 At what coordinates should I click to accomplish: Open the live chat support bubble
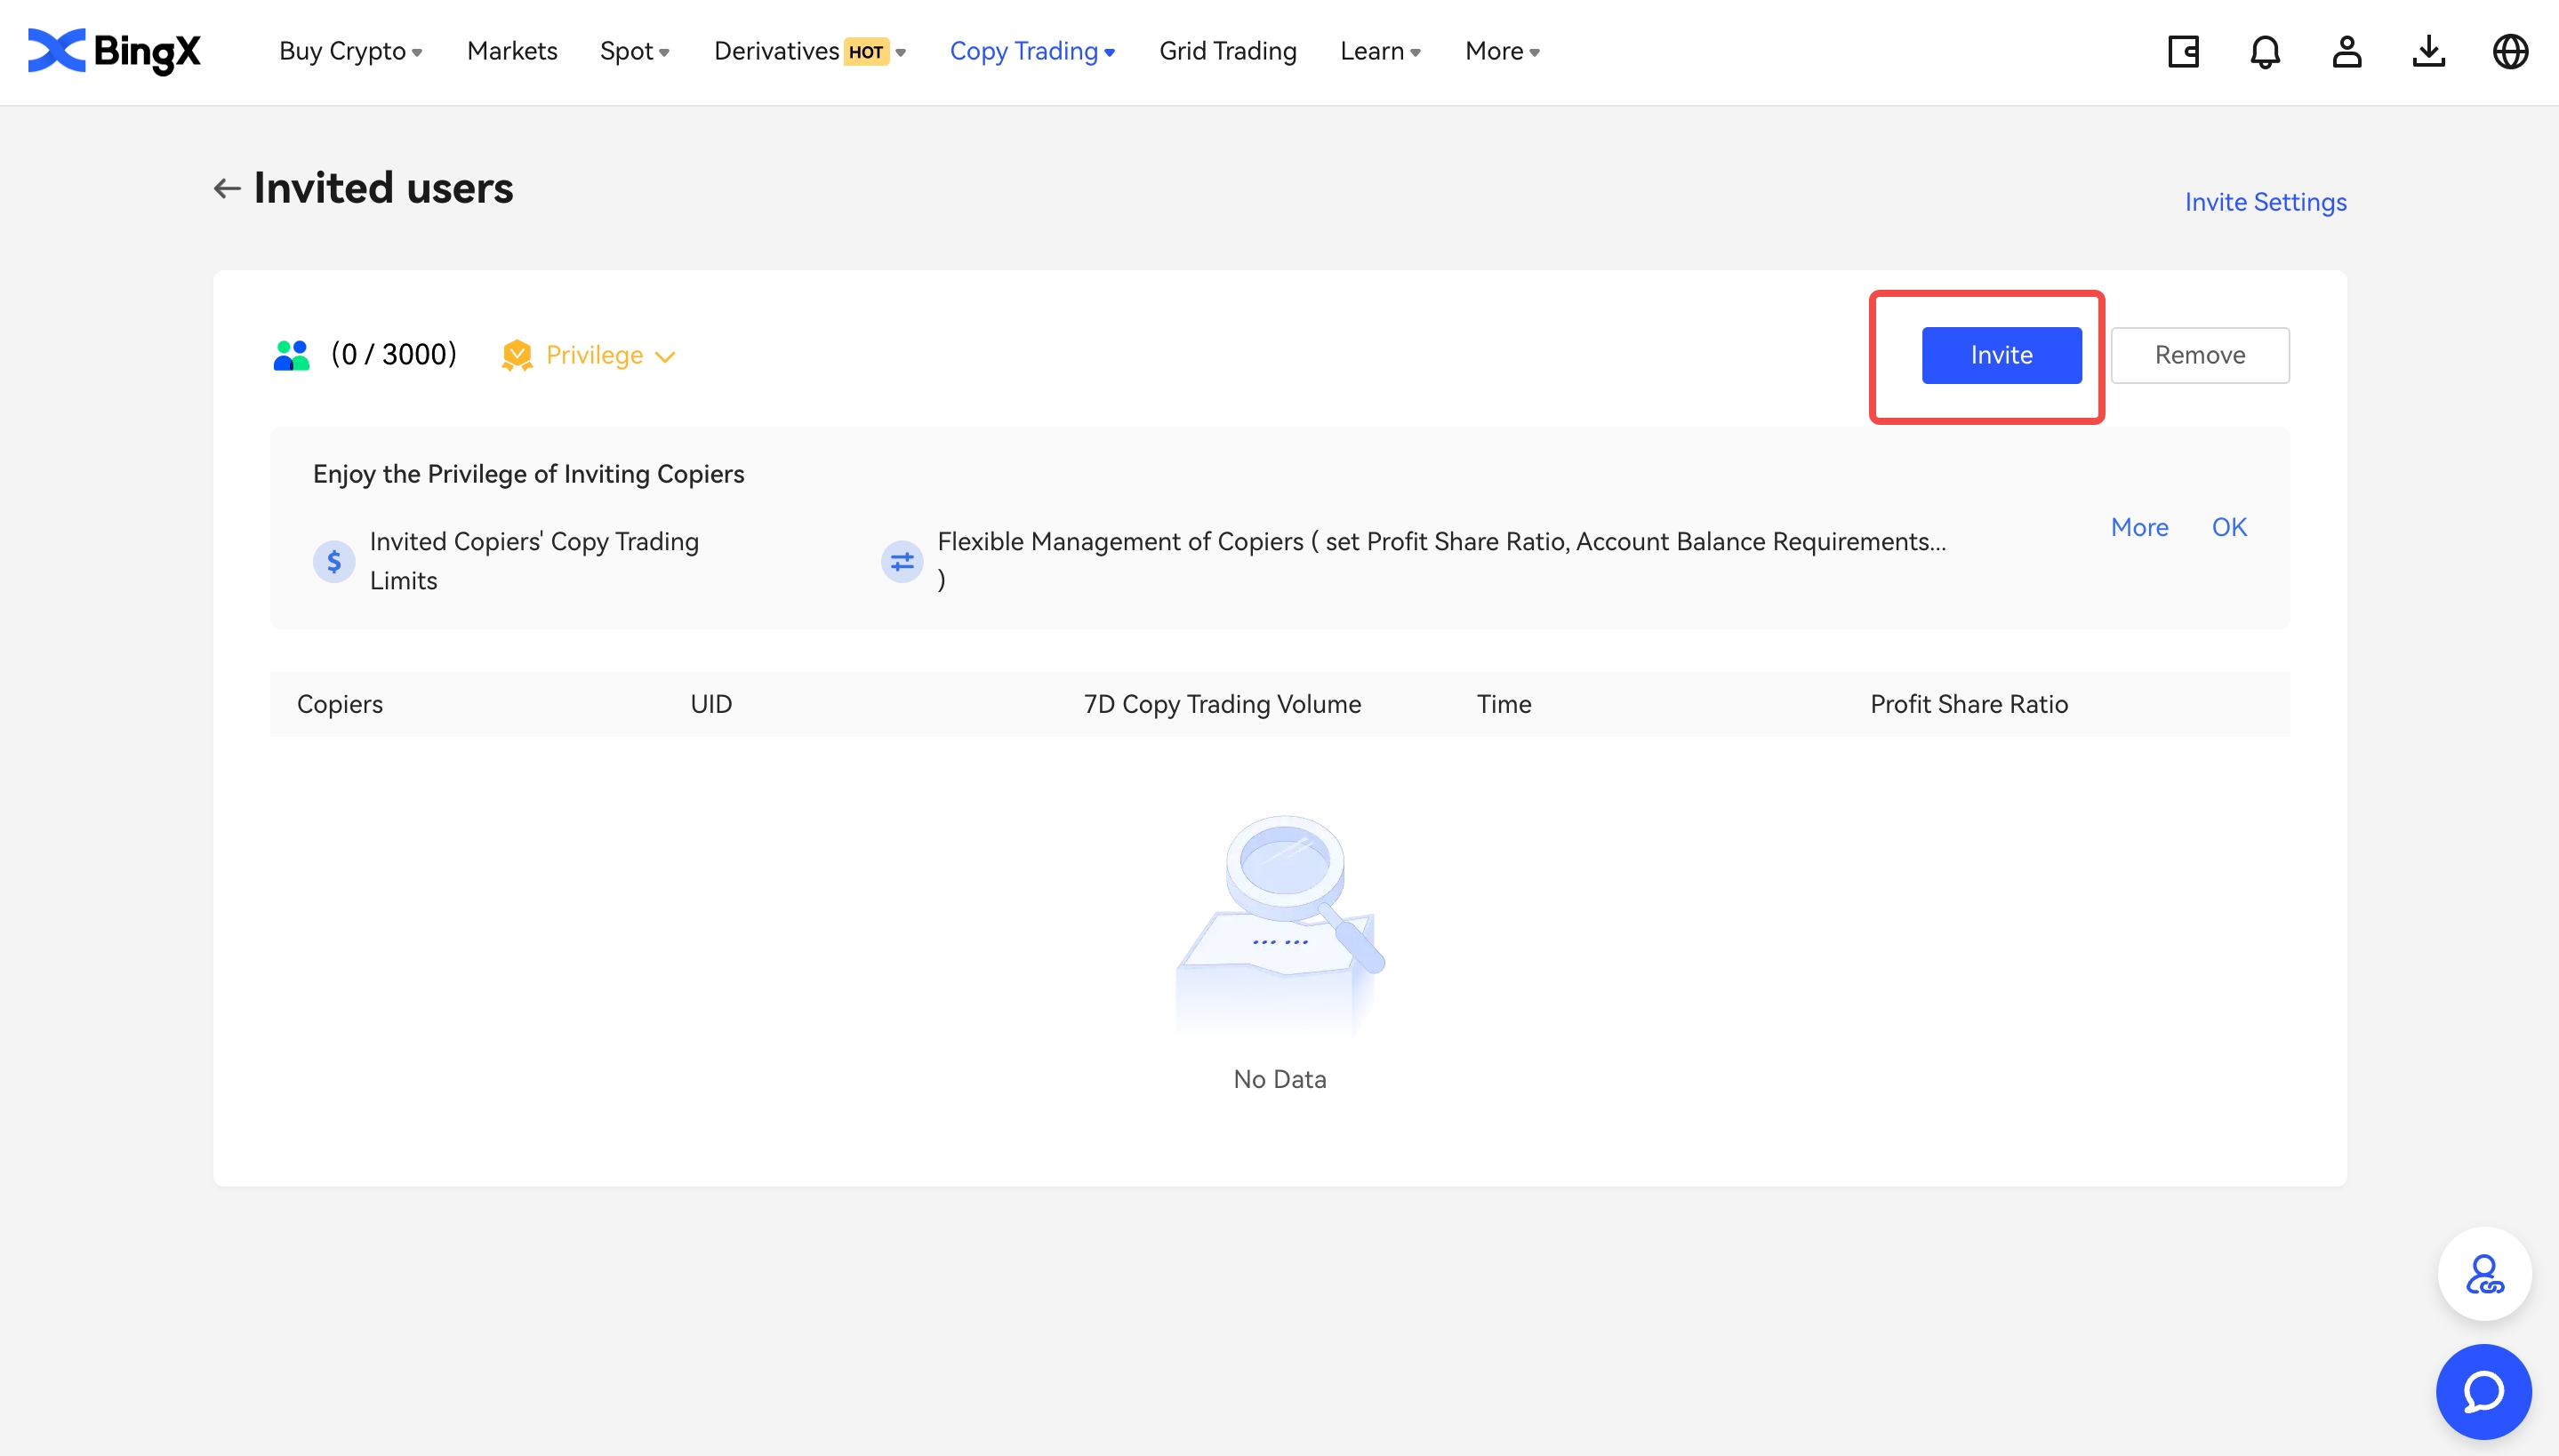(x=2484, y=1391)
